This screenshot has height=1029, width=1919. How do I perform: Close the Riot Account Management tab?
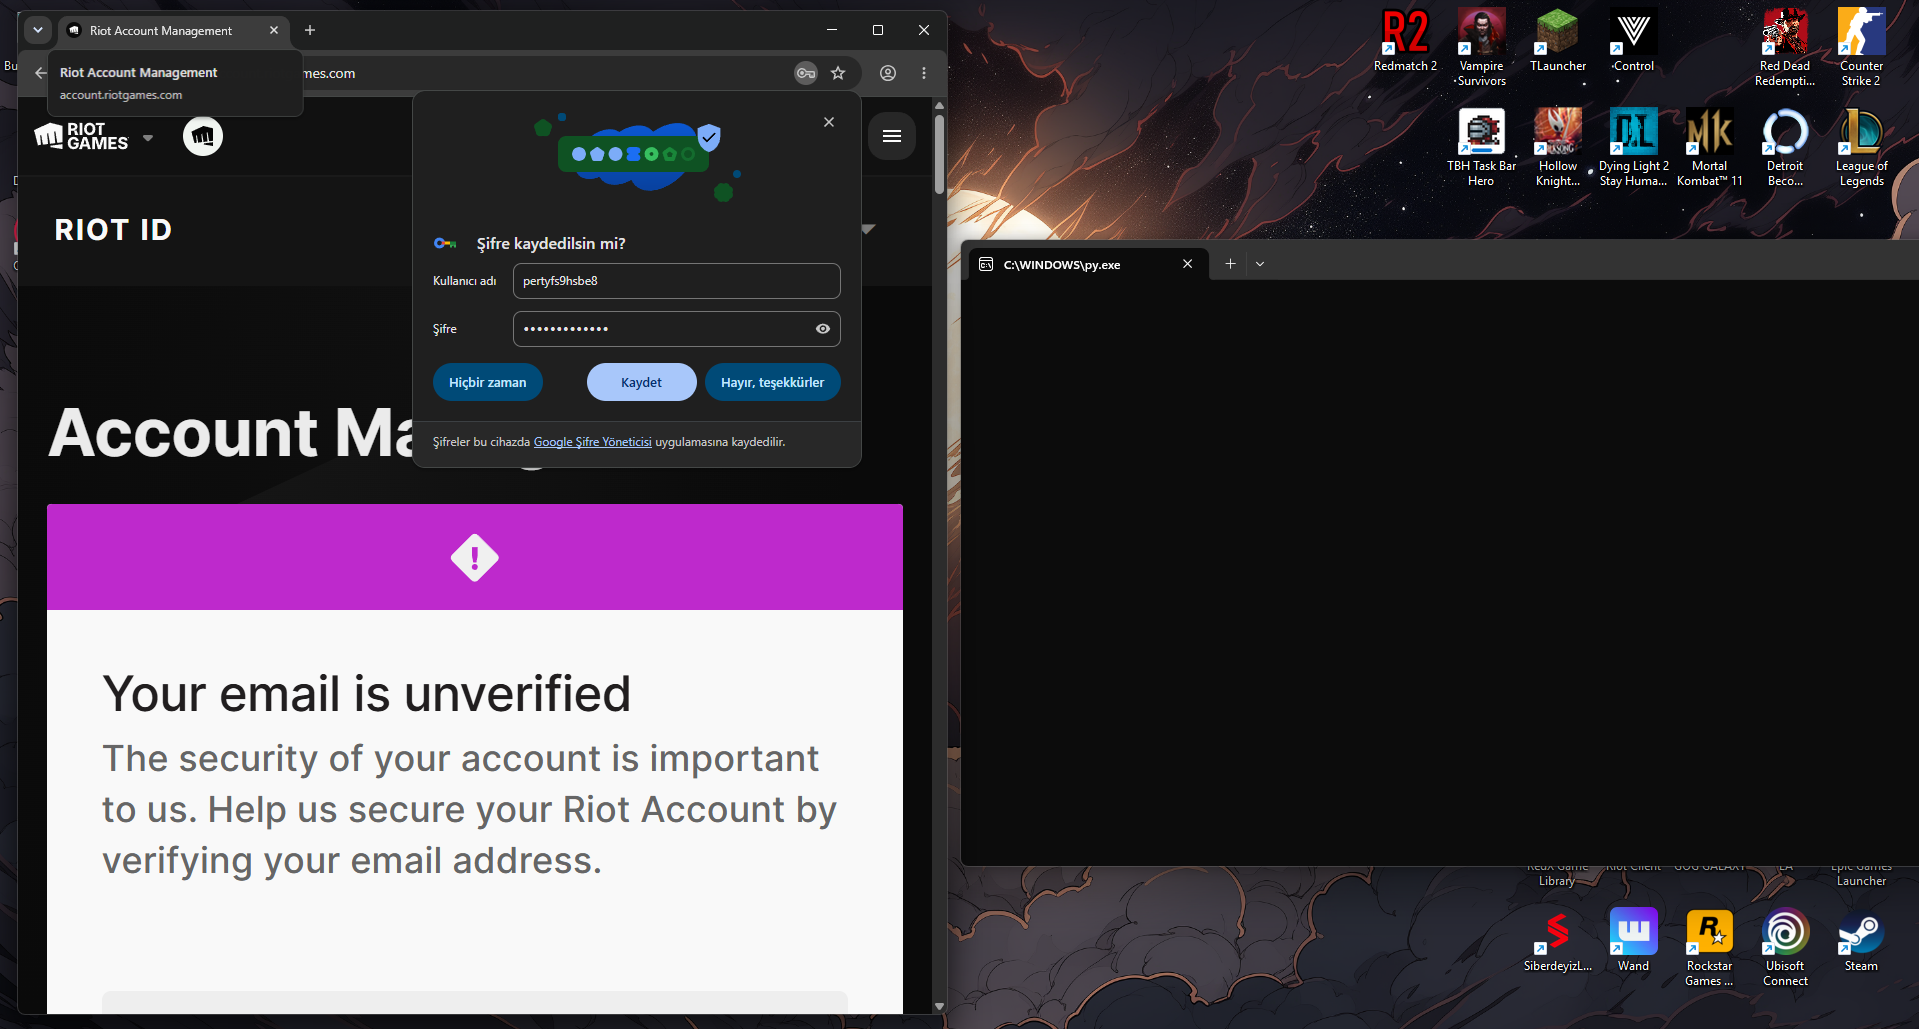274,31
